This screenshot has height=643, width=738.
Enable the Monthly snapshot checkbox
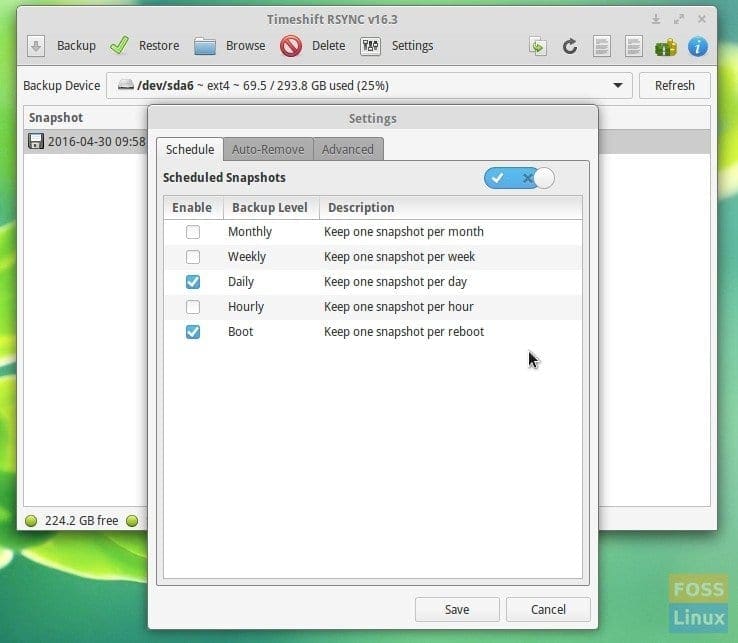click(193, 232)
